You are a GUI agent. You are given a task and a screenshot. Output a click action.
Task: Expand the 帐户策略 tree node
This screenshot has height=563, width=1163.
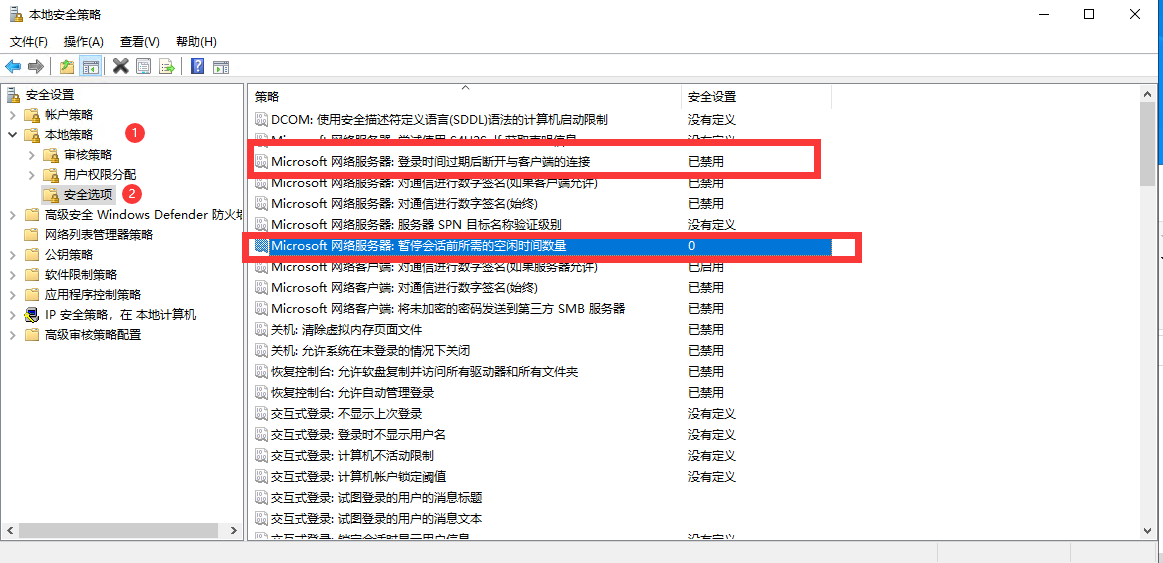coord(12,115)
